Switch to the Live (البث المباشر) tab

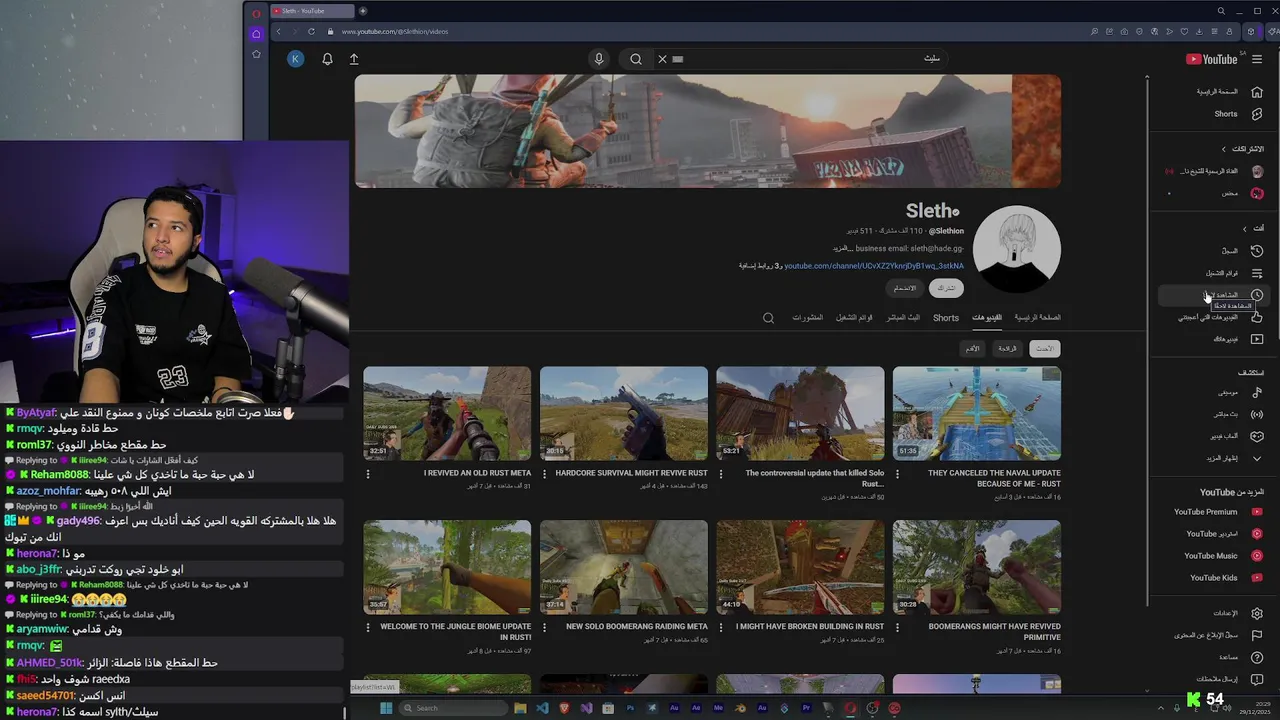903,318
